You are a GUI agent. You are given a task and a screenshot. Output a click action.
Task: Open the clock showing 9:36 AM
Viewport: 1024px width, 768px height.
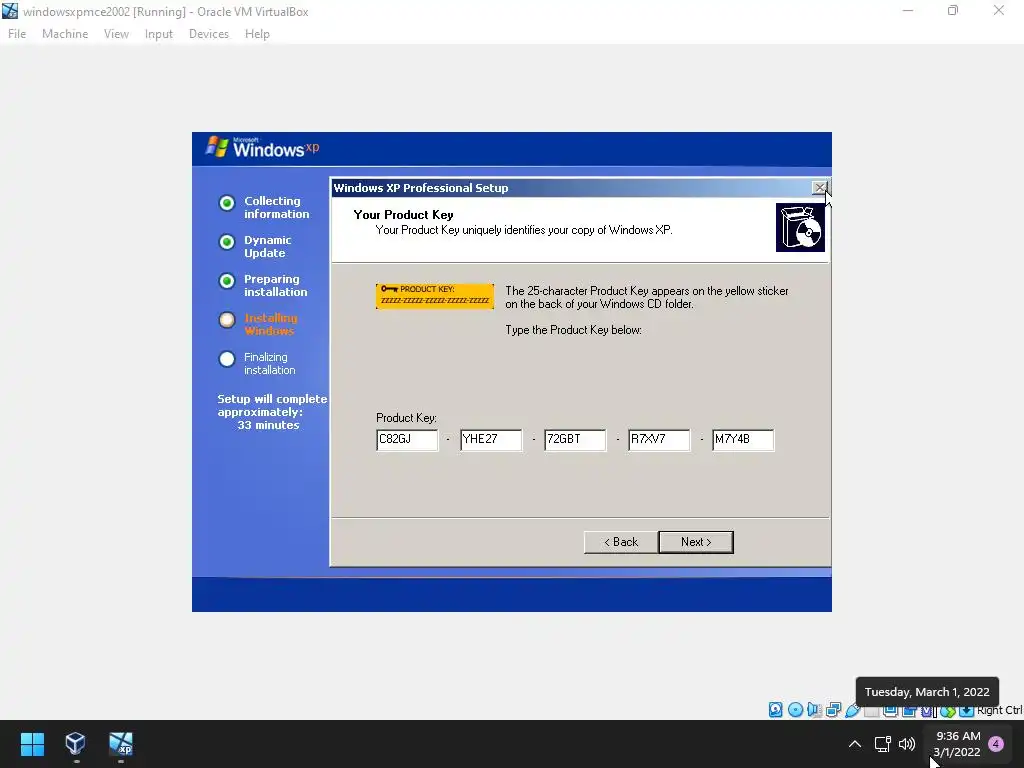pyautogui.click(x=957, y=744)
